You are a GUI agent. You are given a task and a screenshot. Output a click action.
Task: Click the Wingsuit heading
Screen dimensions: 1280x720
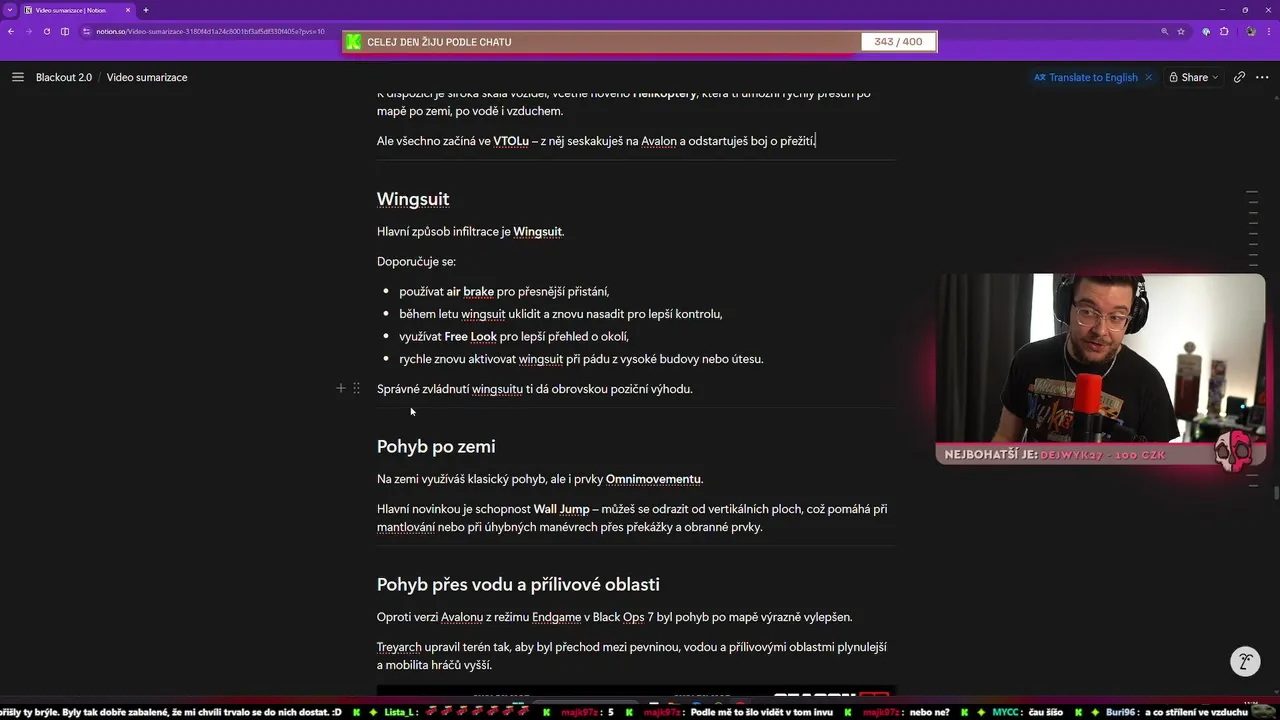413,199
